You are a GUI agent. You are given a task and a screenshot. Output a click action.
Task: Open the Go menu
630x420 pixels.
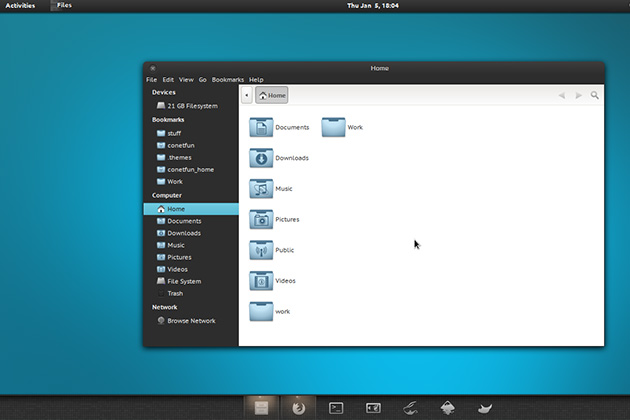[202, 80]
